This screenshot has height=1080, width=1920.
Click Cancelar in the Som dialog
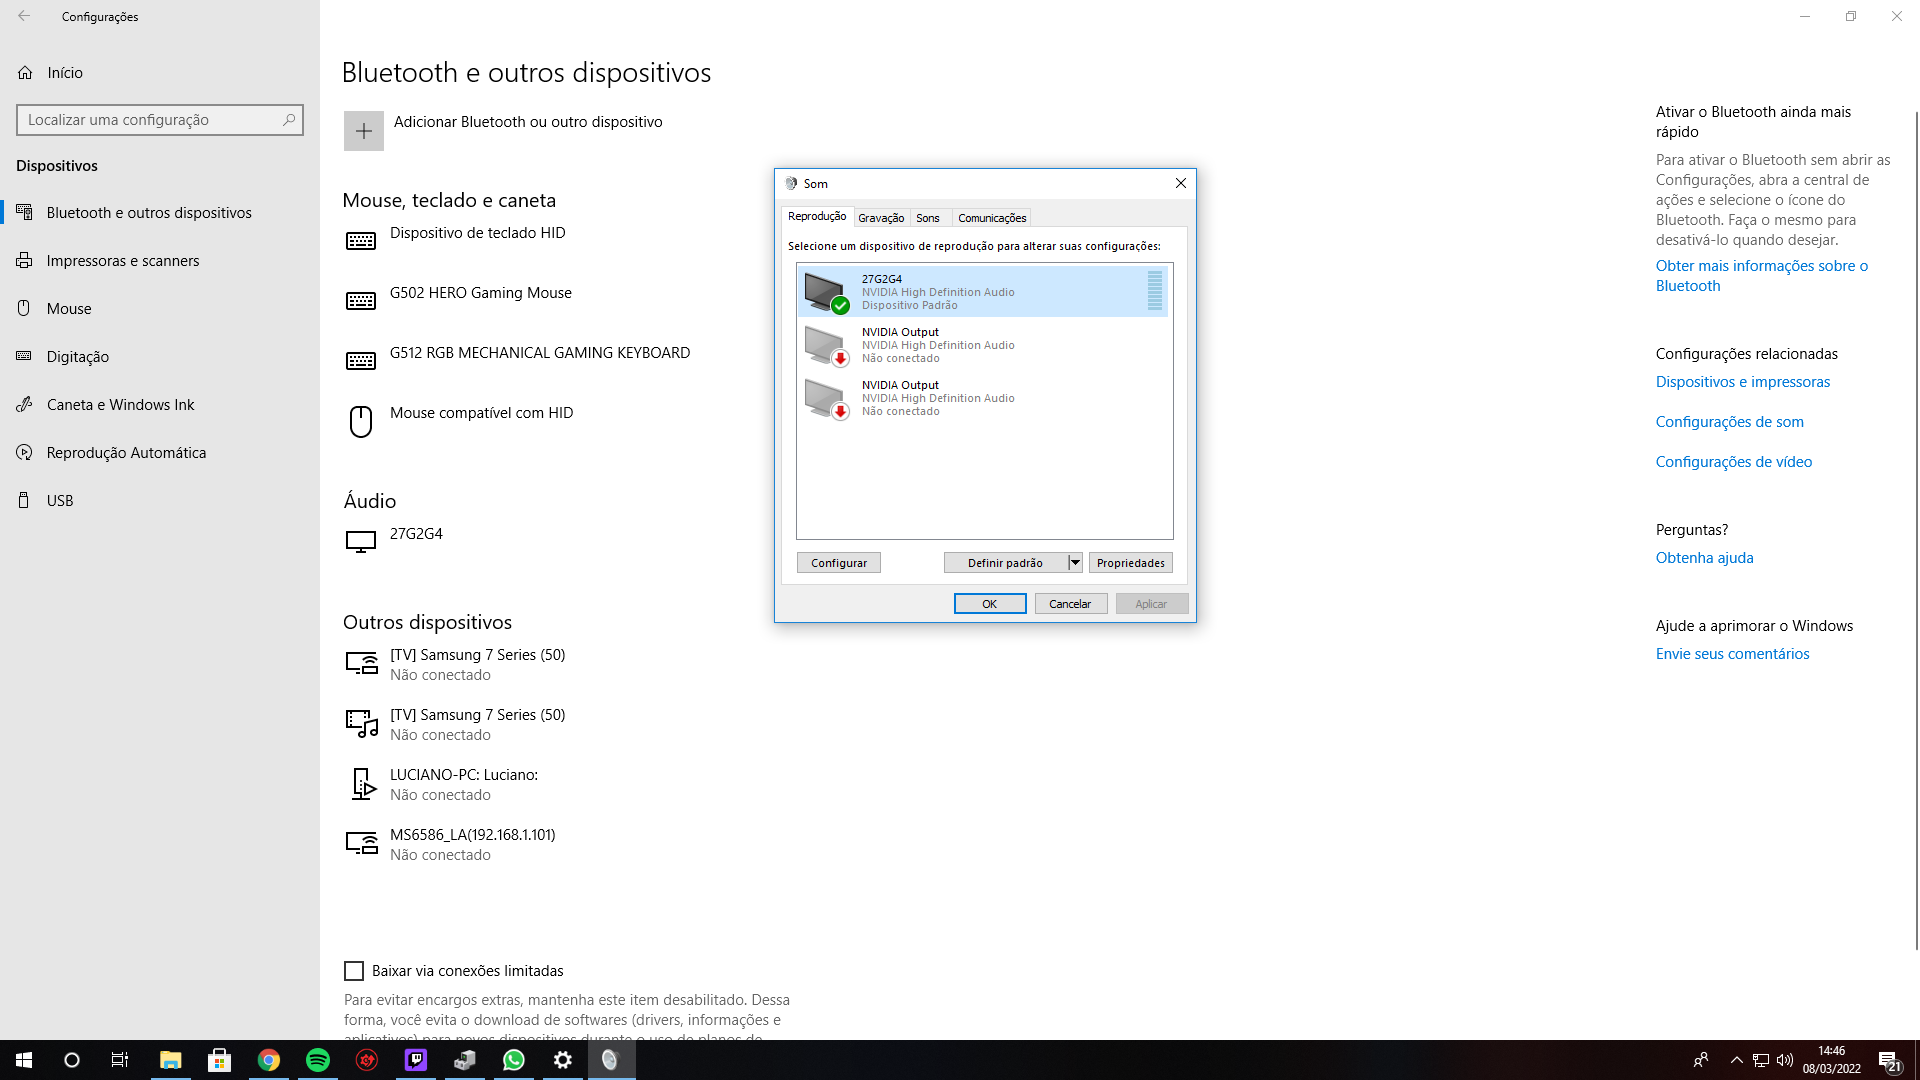1070,604
